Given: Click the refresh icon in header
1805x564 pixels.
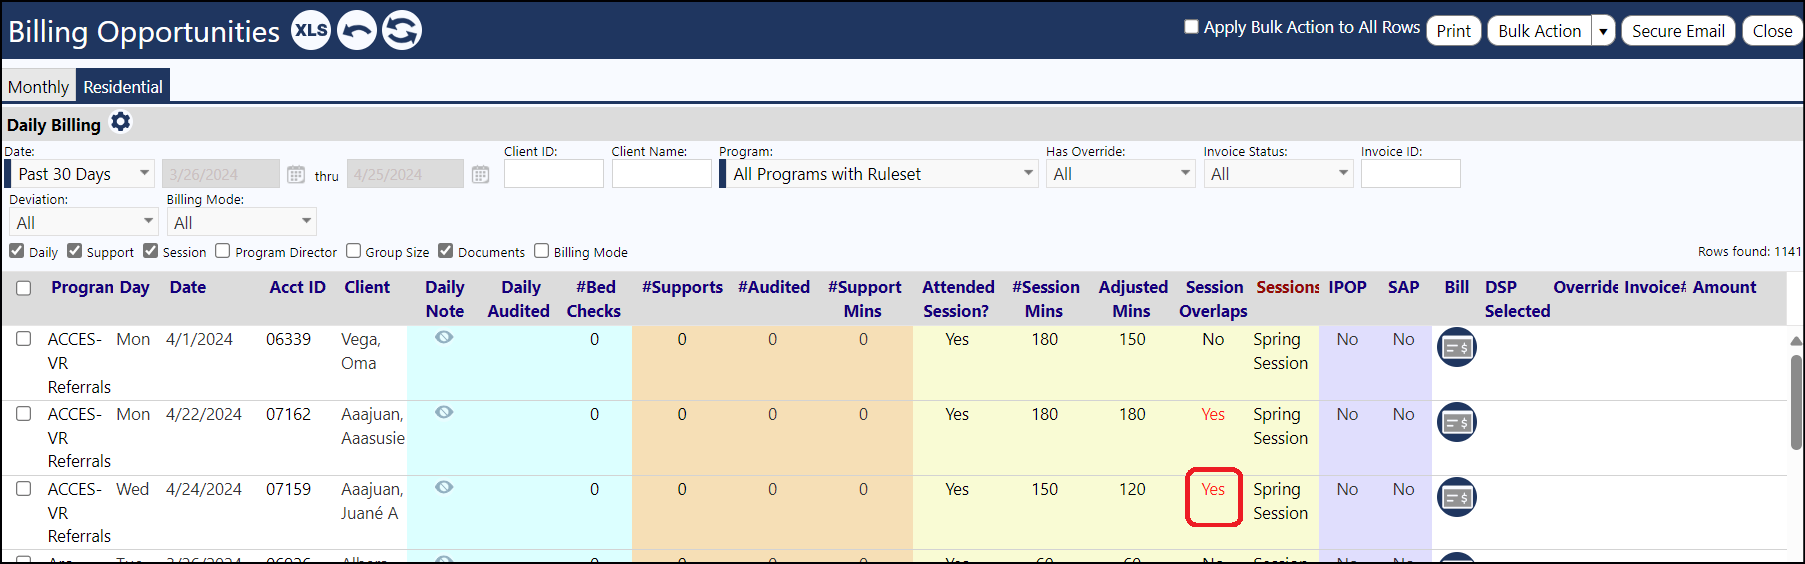Looking at the screenshot, I should click(x=402, y=30).
